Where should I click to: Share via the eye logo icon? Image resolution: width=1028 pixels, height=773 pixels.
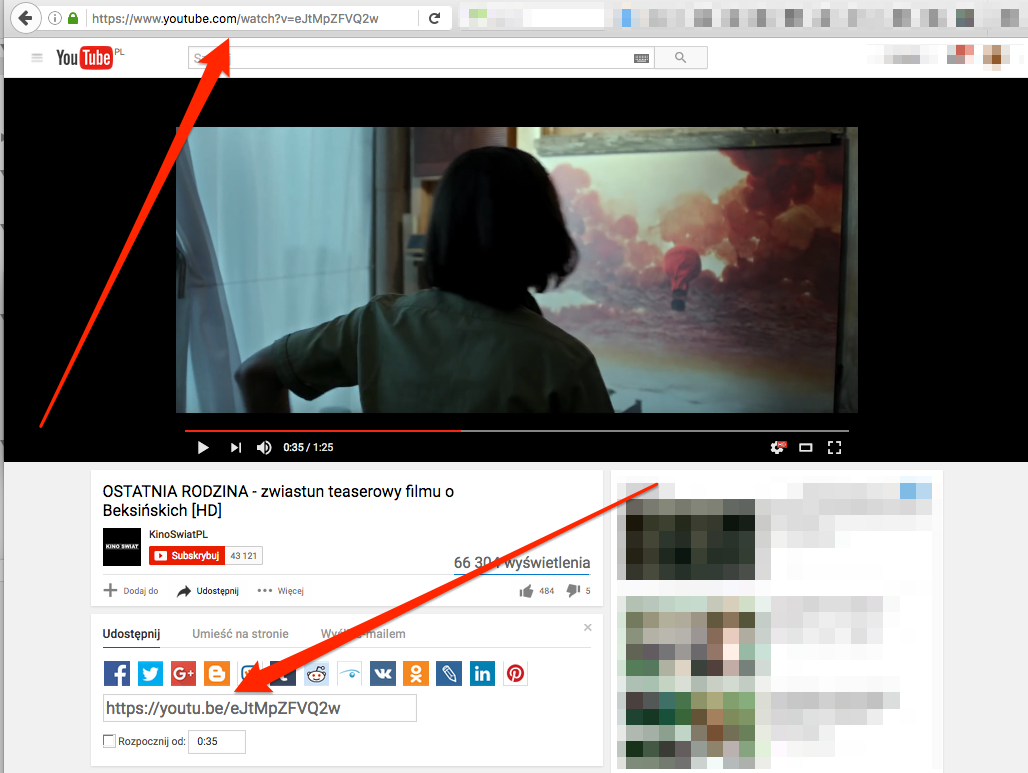(349, 673)
